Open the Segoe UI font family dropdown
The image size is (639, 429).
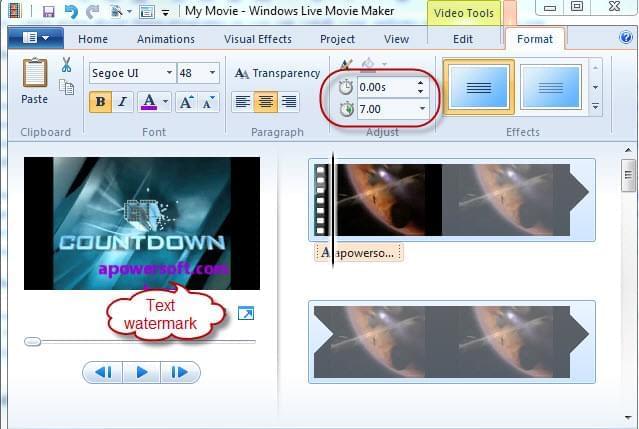pos(130,73)
